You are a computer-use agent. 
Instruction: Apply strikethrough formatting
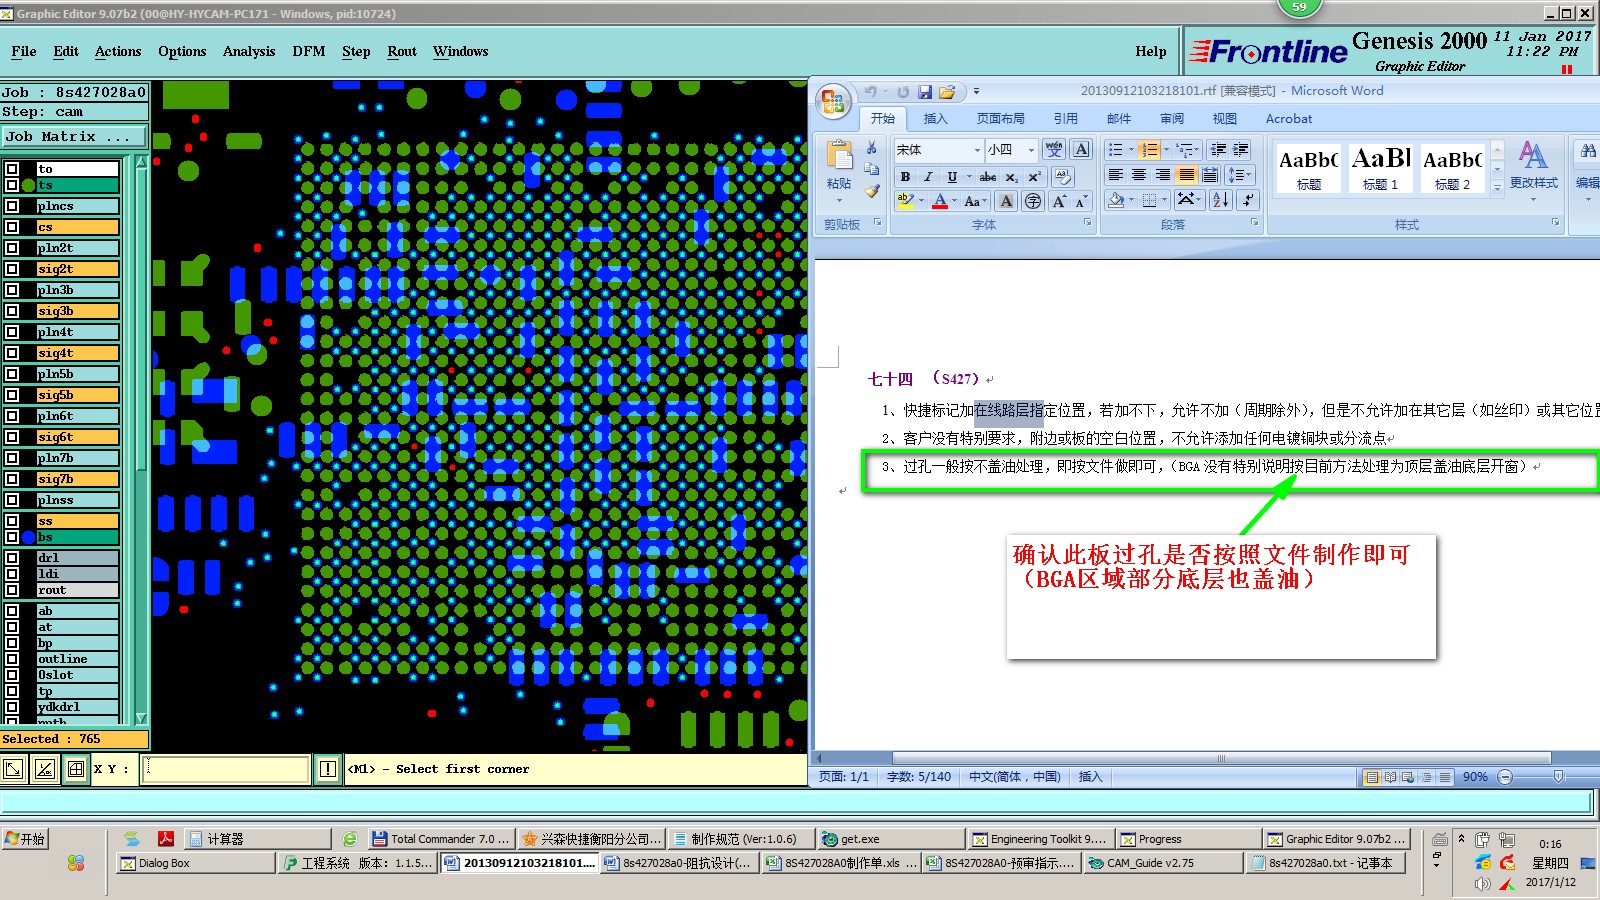click(x=988, y=177)
